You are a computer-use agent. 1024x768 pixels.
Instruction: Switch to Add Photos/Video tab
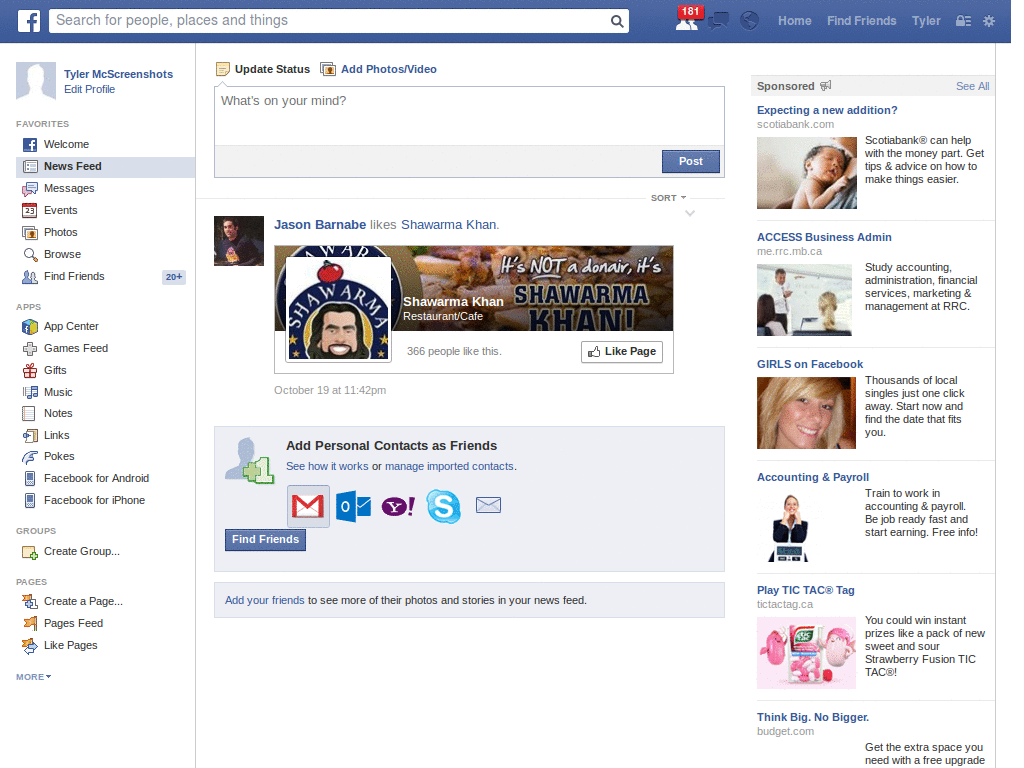pos(379,69)
